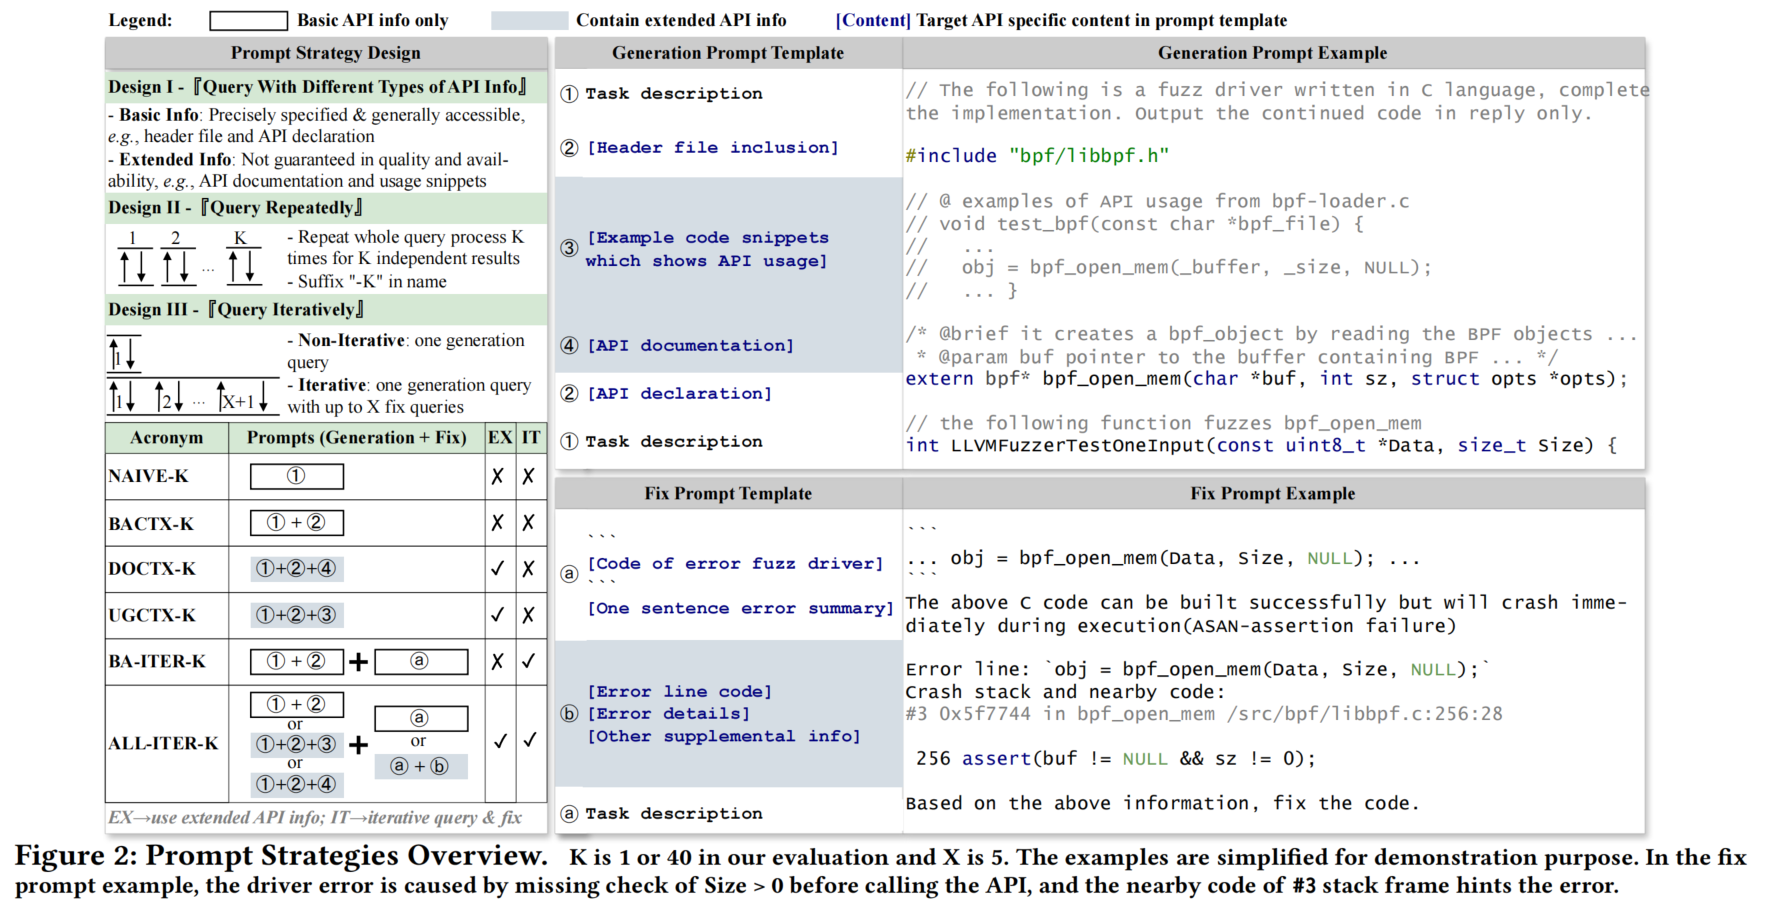Click the '[Other supplemental info]' template entry
The image size is (1774, 904).
[723, 736]
